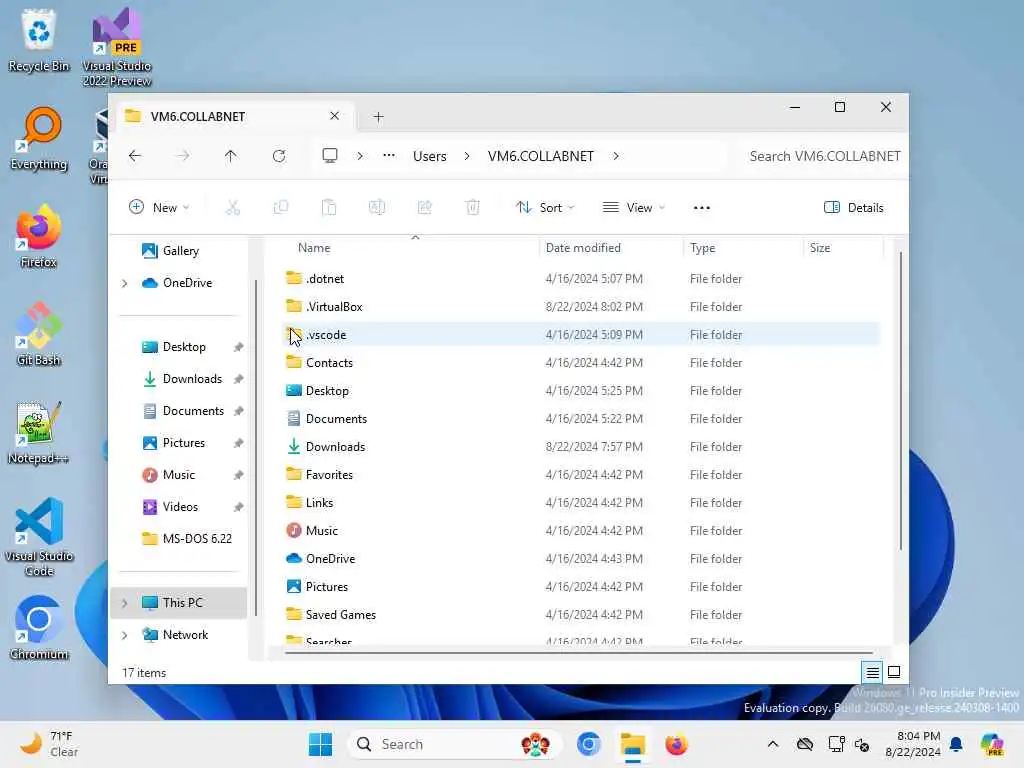Toggle the Details pane
Screen dimensions: 1024x768
point(854,208)
